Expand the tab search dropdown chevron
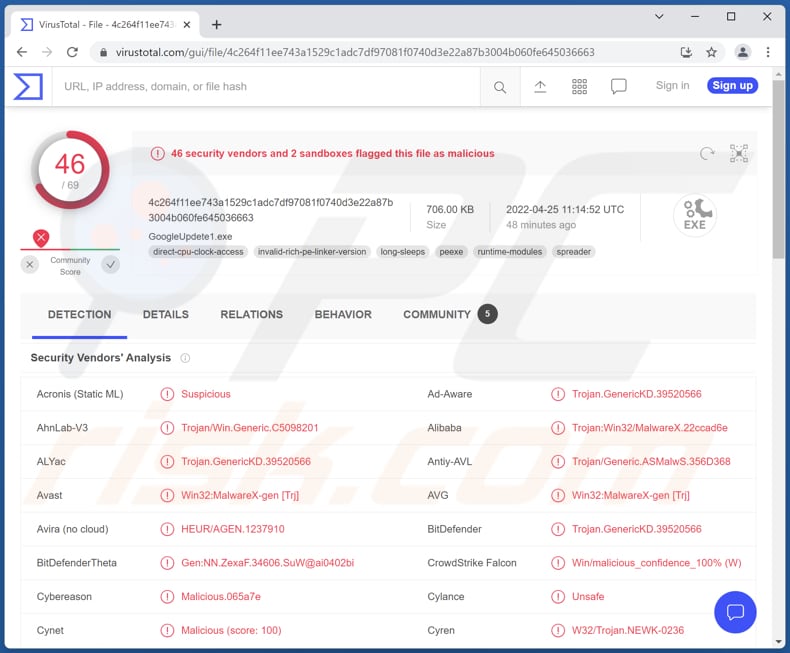This screenshot has width=790, height=653. [x=659, y=17]
